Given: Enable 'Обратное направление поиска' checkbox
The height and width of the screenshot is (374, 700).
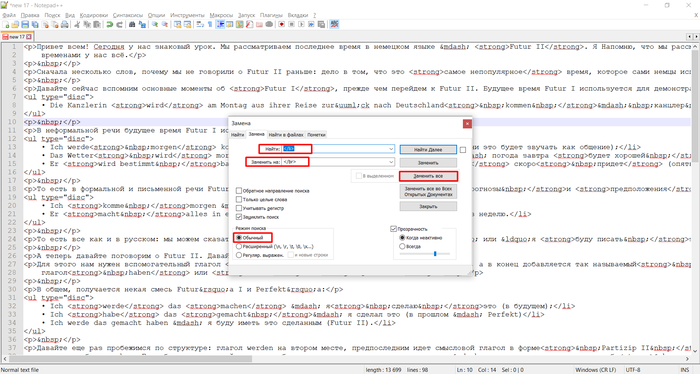Looking at the screenshot, I should (239, 191).
